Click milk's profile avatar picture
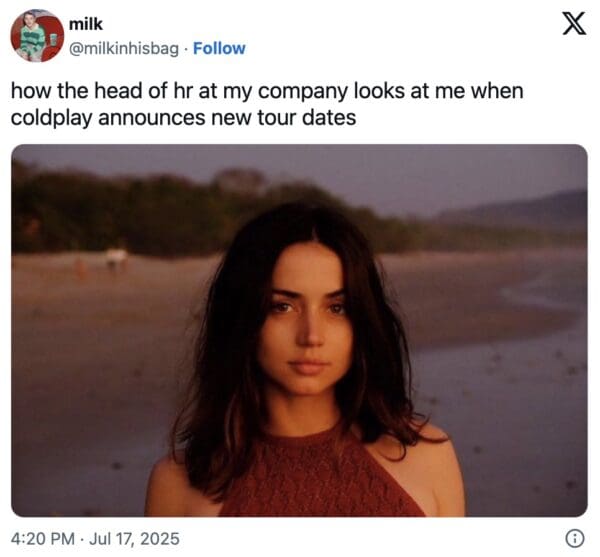The width and height of the screenshot is (600, 557). pyautogui.click(x=37, y=36)
